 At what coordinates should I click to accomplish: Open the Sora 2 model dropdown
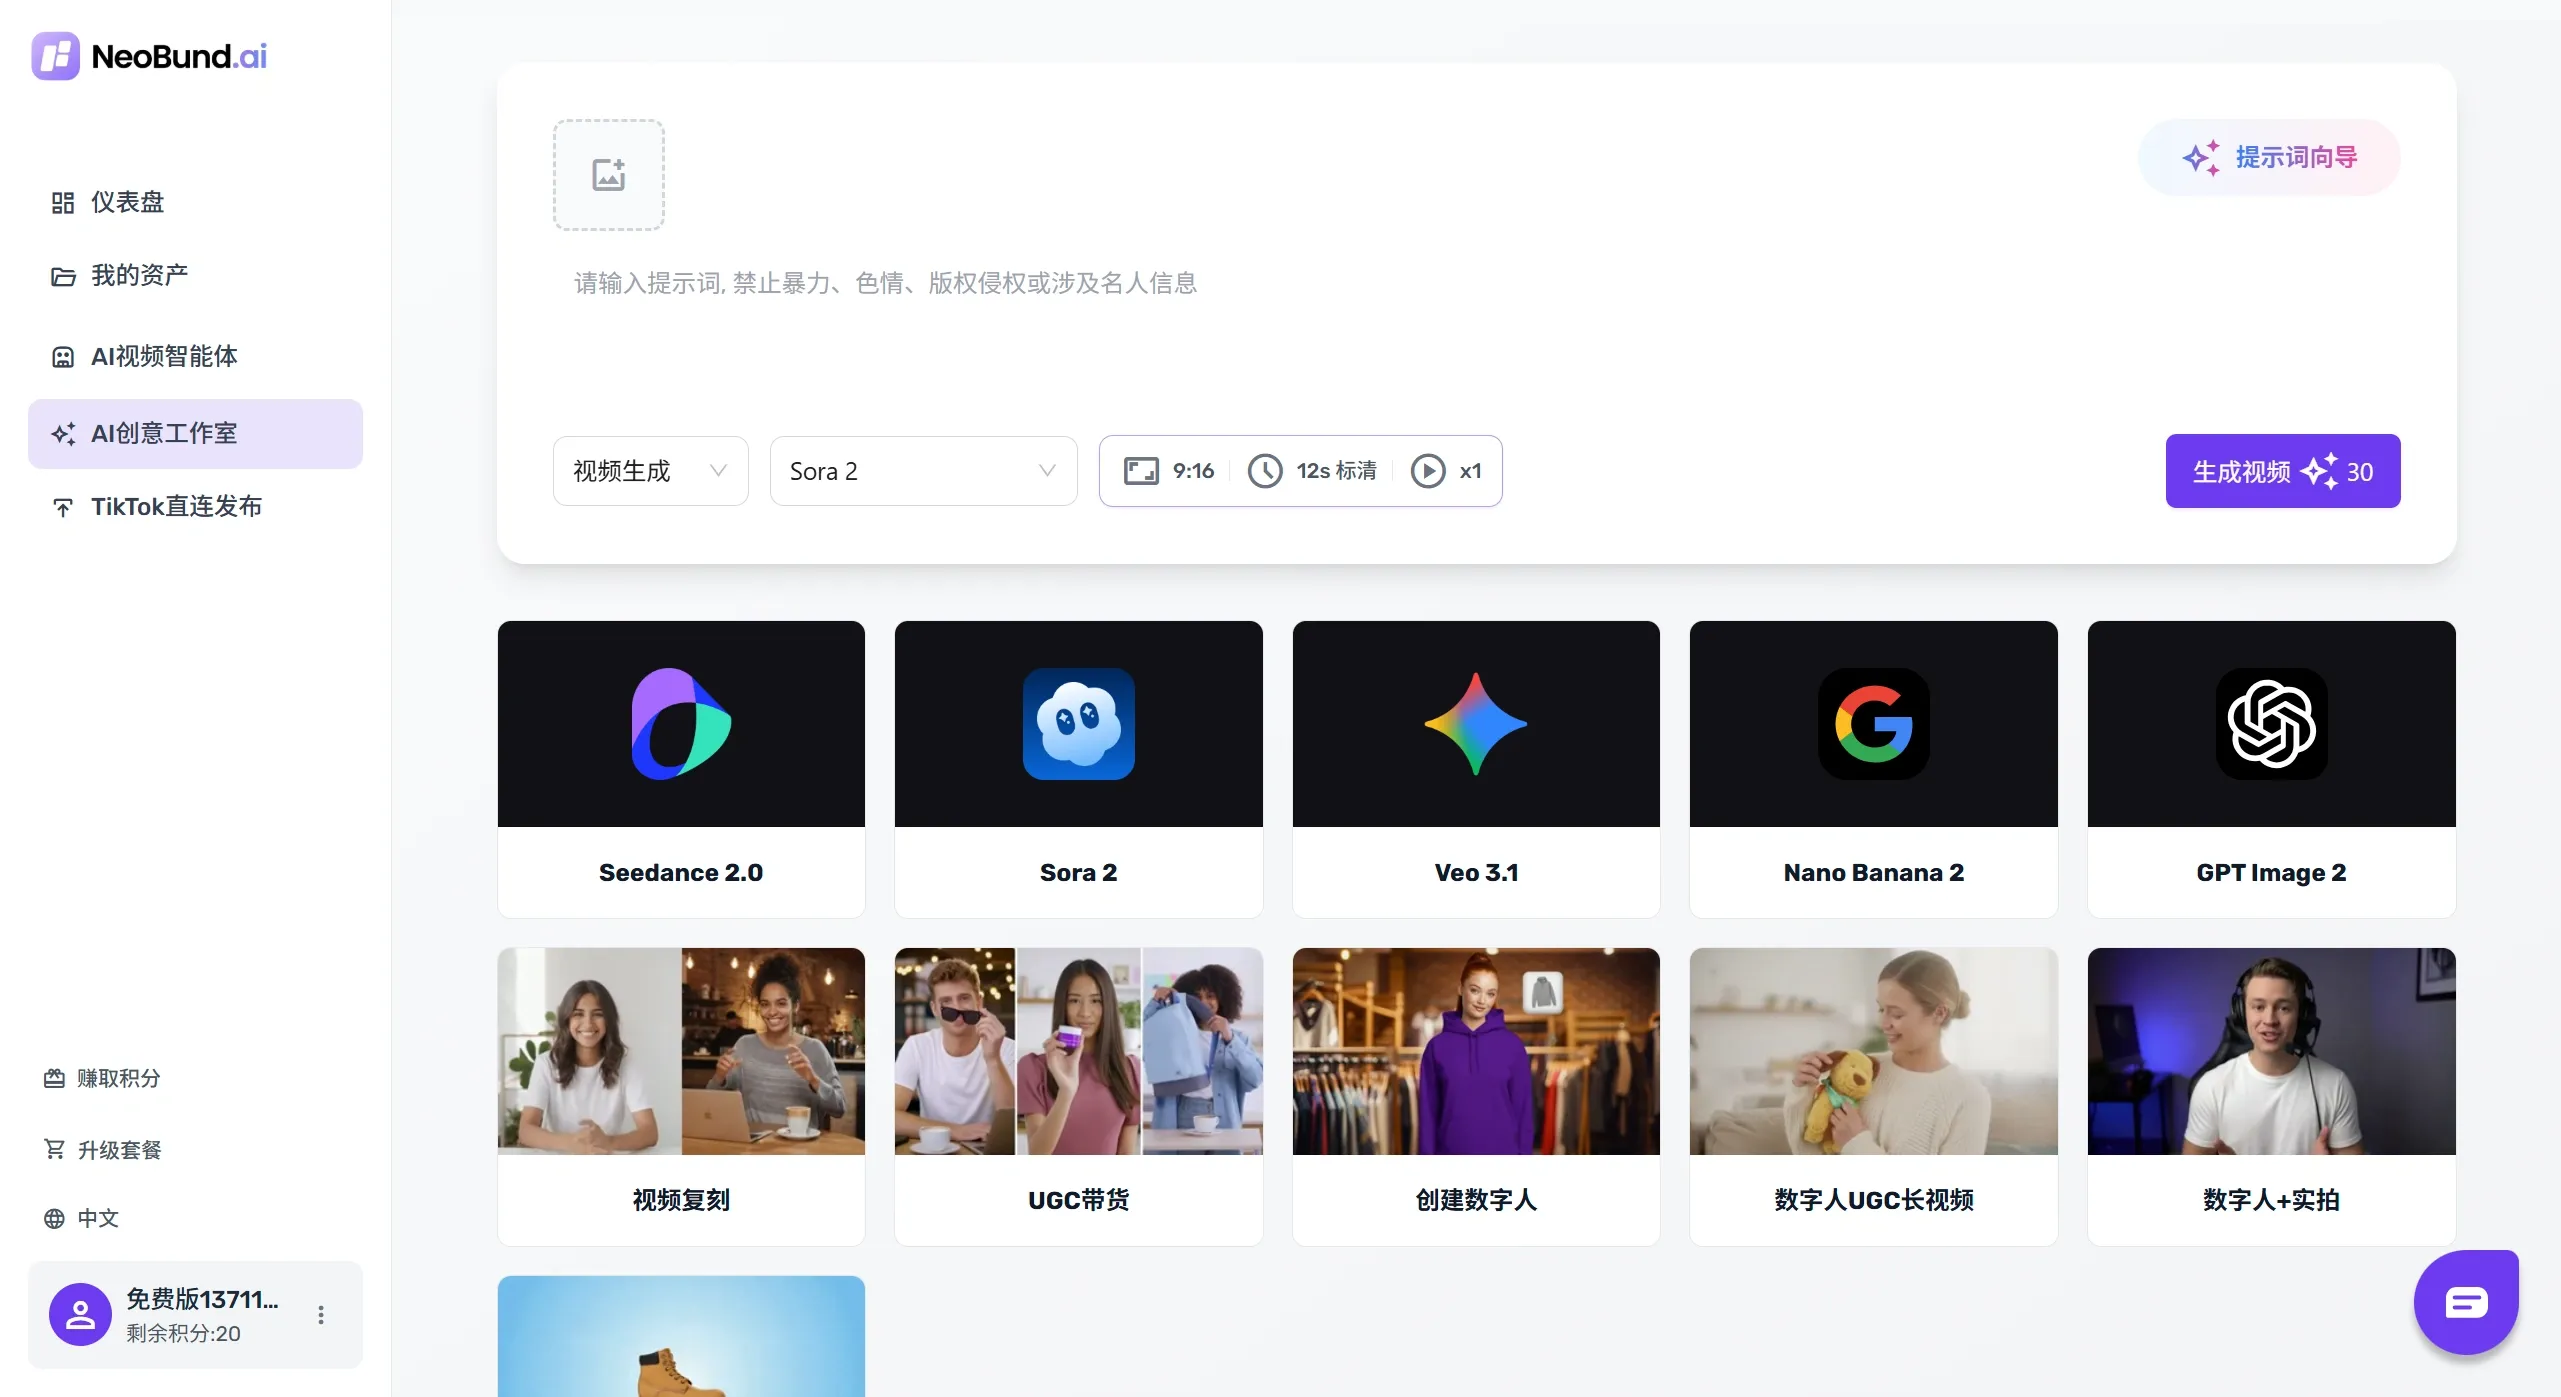coord(922,471)
